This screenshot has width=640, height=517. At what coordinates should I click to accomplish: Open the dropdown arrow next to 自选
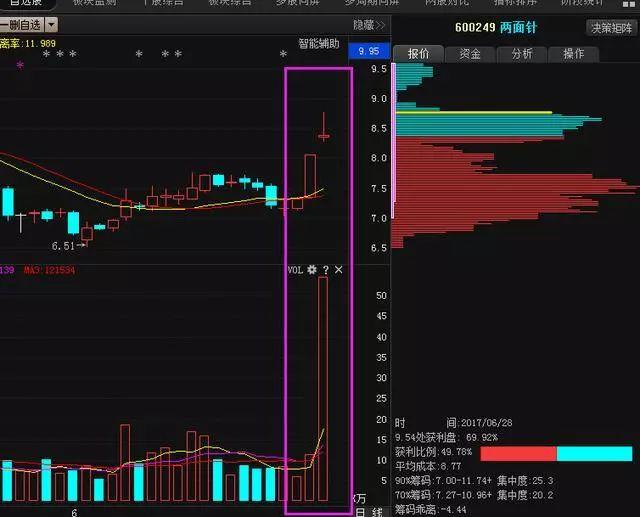51,24
